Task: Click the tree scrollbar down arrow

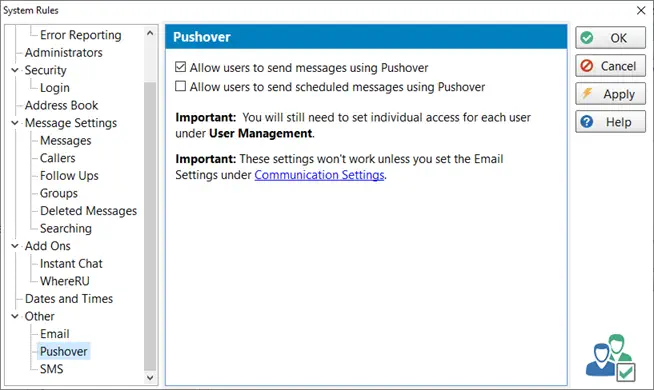Action: point(150,378)
